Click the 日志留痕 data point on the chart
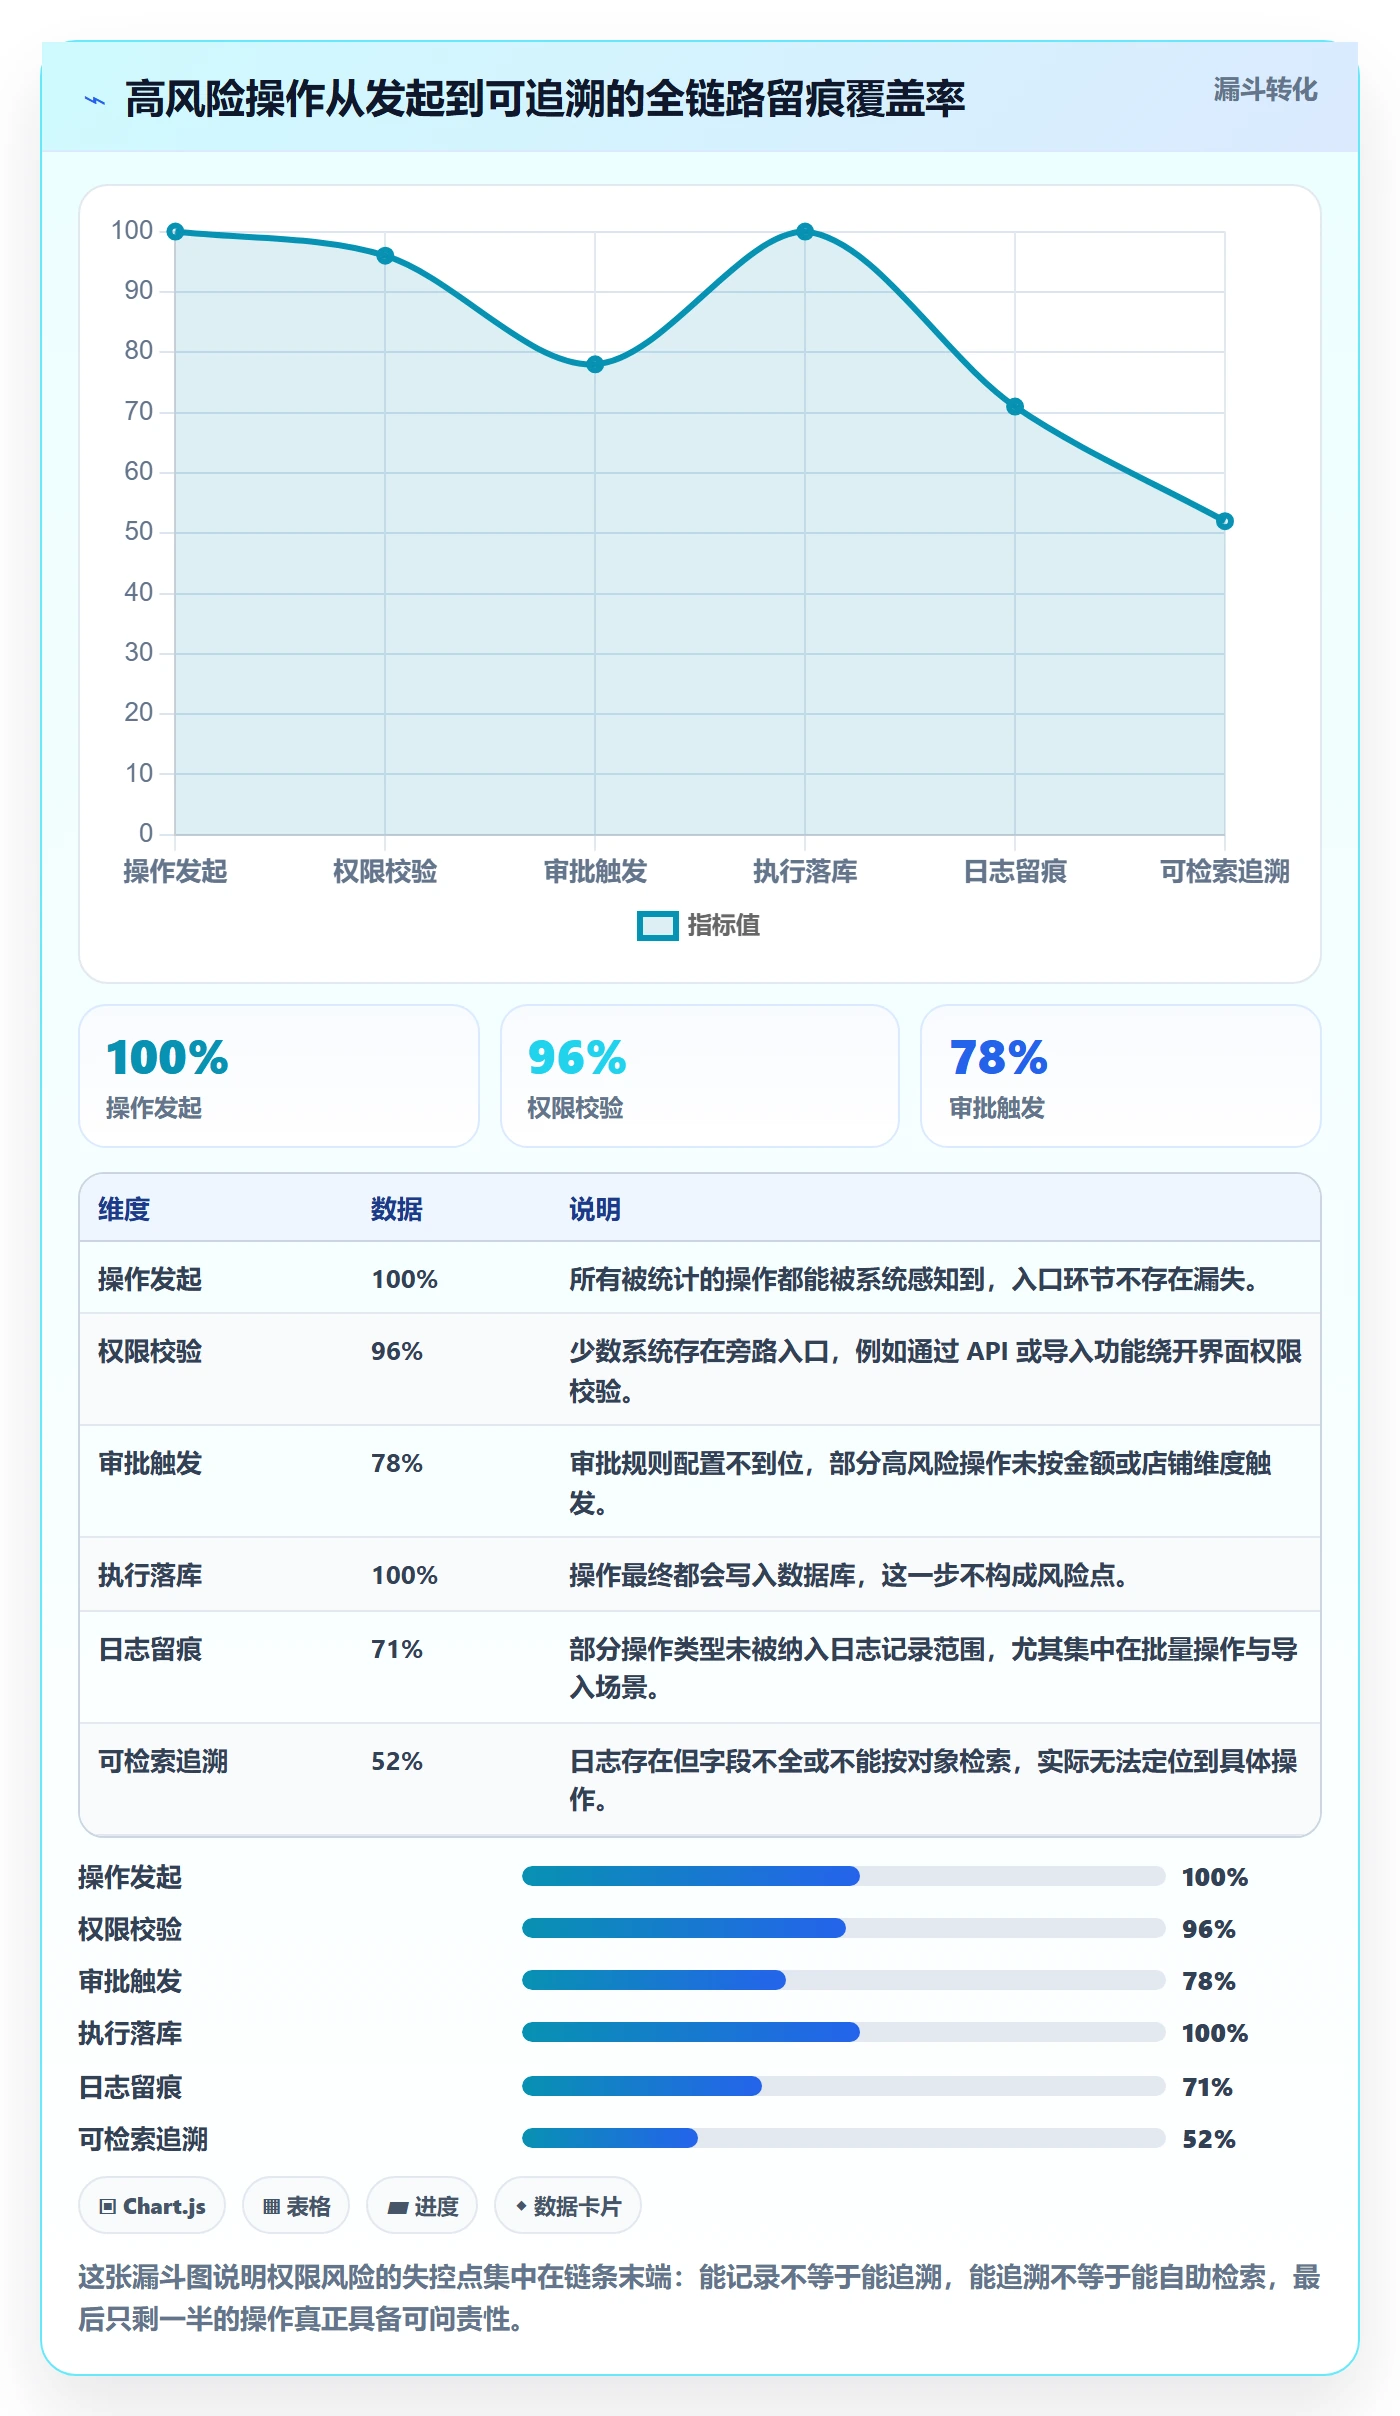 coord(1015,407)
